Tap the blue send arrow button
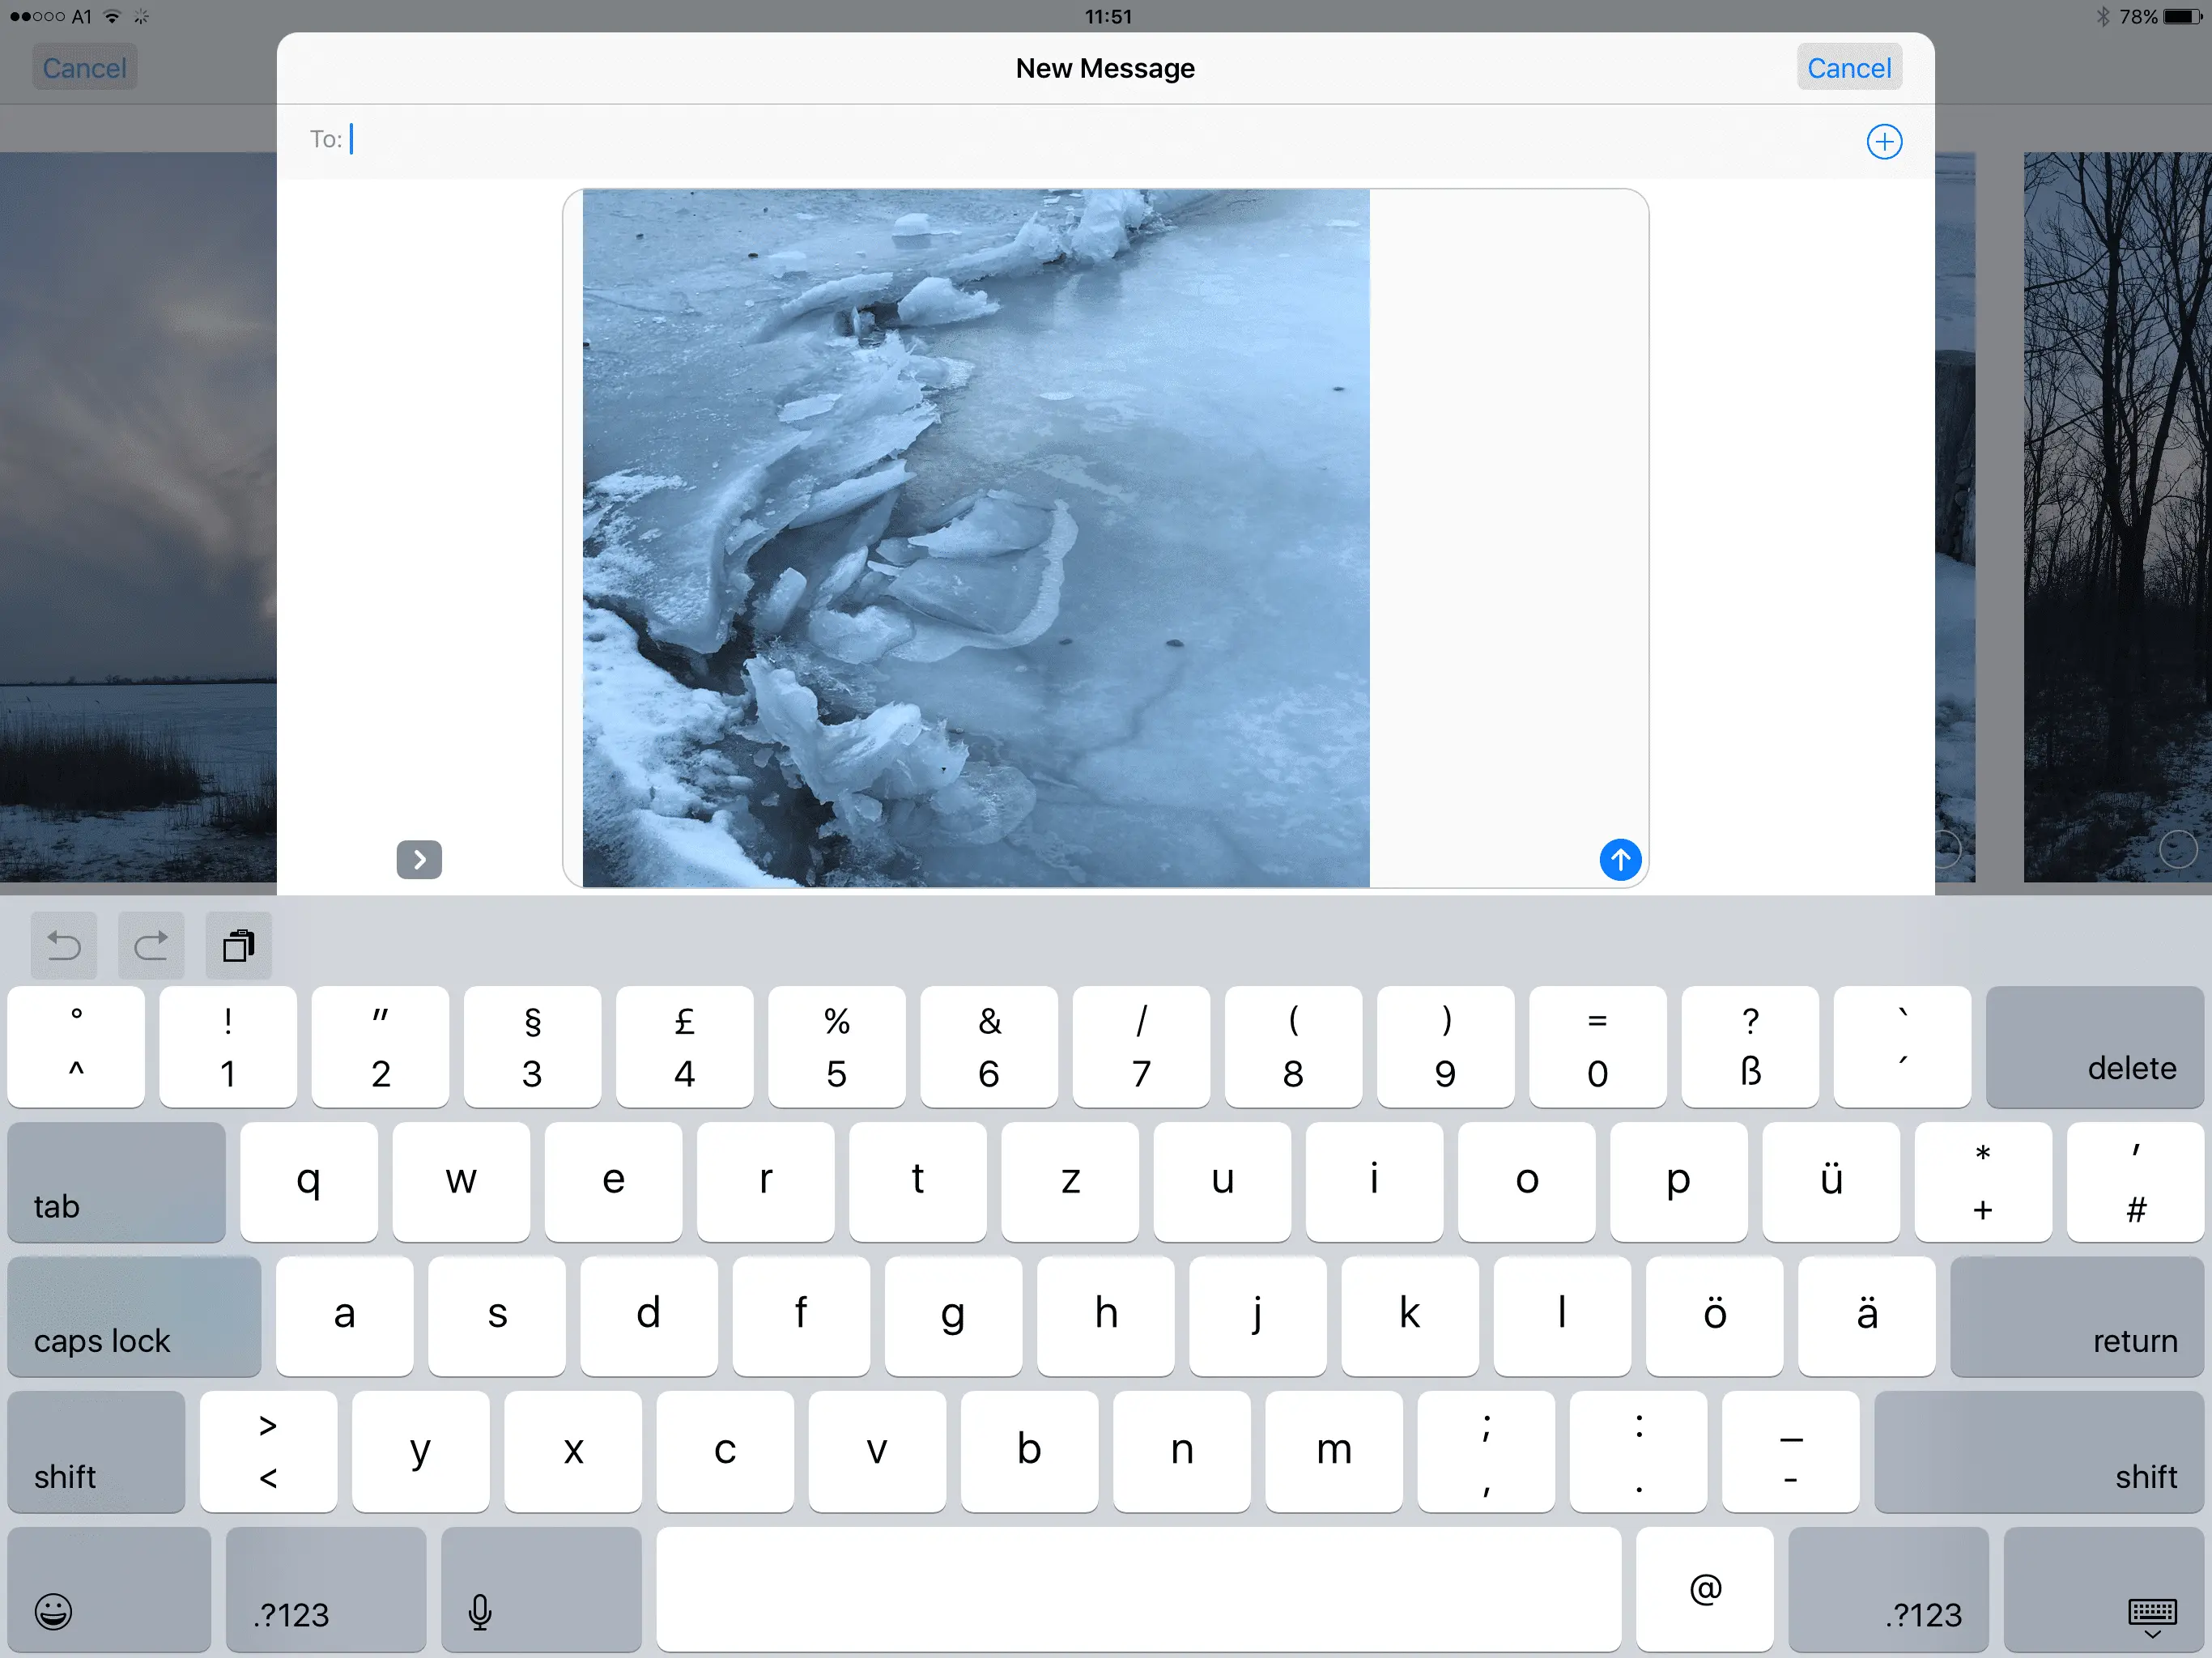 (1620, 859)
